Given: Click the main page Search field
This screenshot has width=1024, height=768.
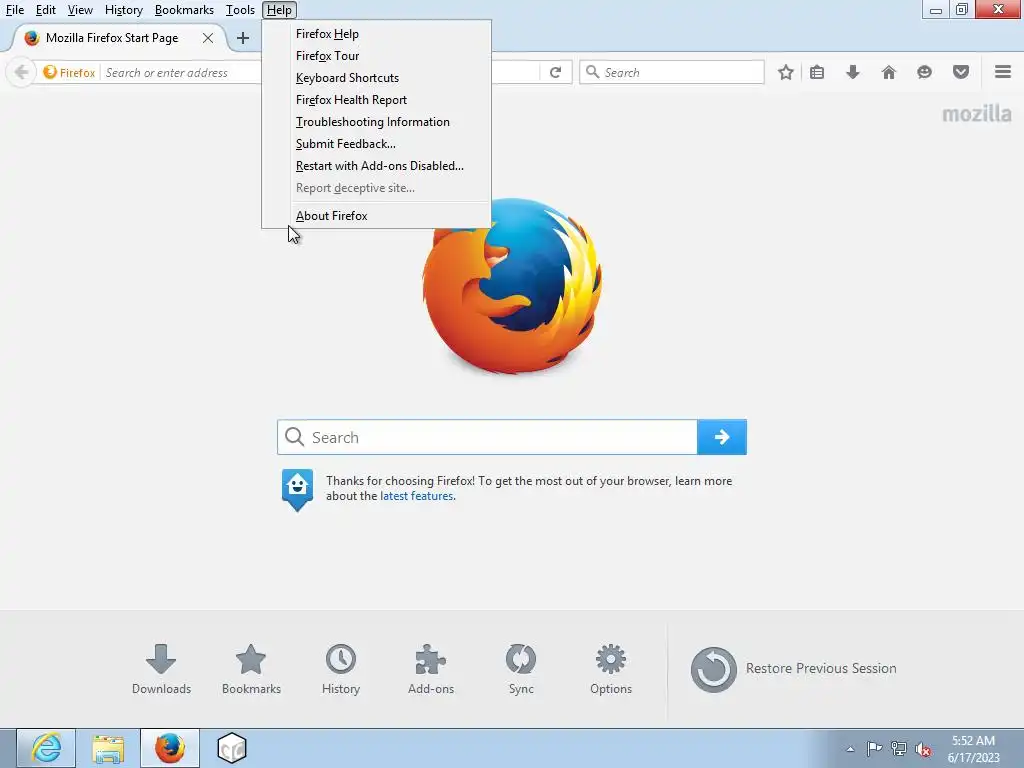Looking at the screenshot, I should (x=487, y=437).
